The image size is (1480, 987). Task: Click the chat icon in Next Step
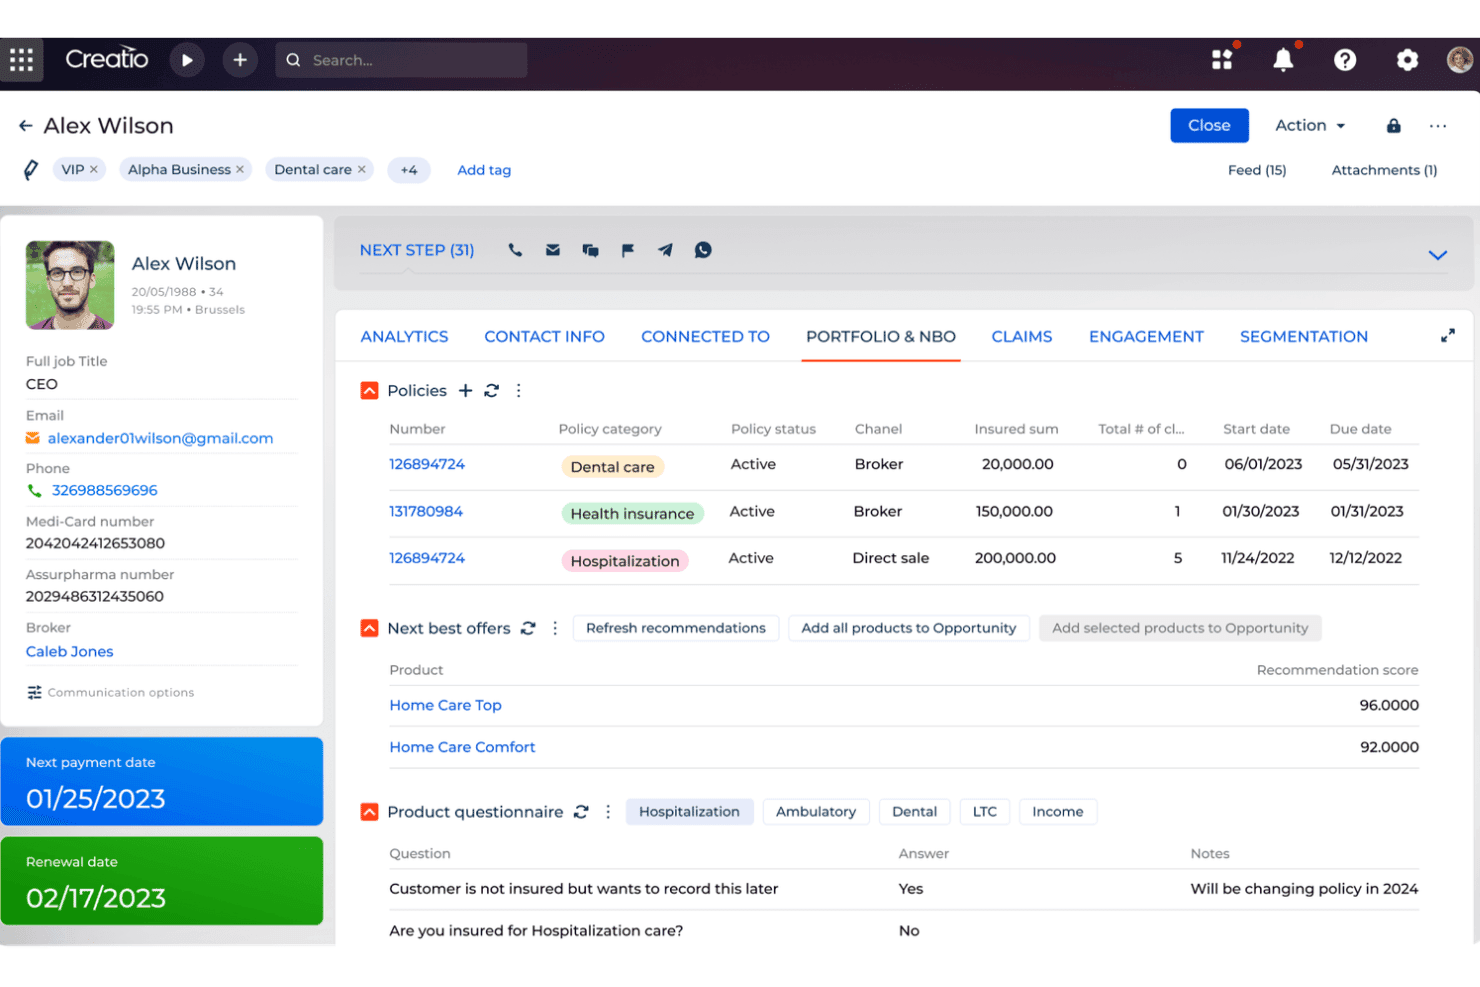coord(591,250)
